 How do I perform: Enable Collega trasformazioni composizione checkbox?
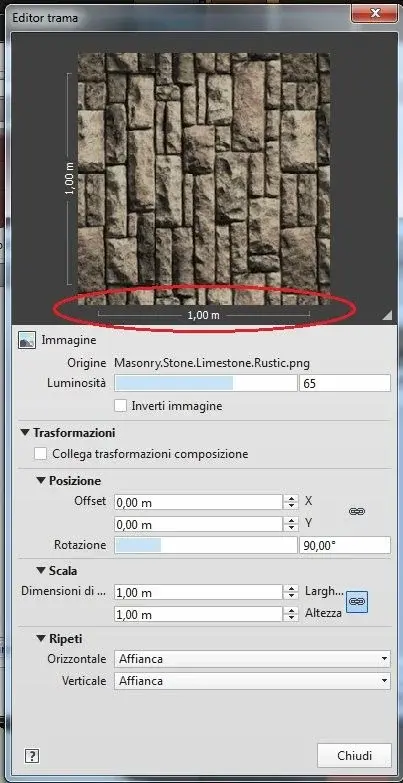tap(41, 454)
